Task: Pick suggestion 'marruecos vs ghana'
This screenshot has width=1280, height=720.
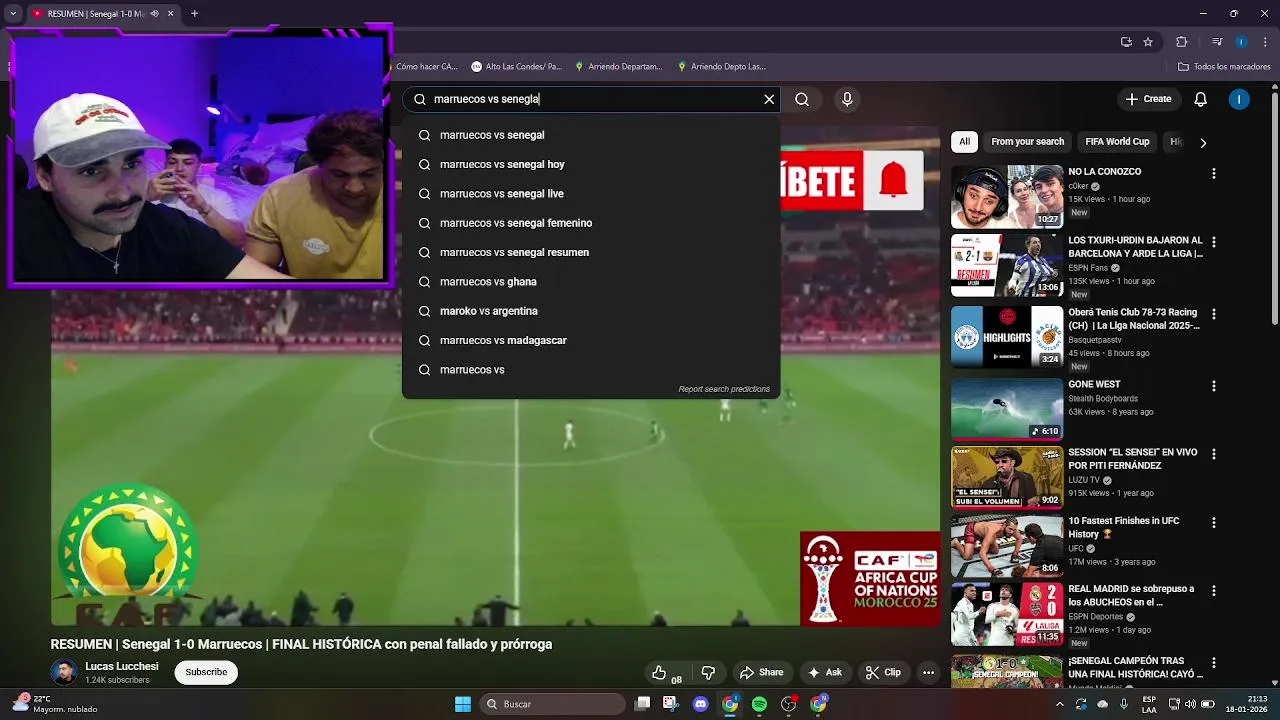Action: (591, 282)
